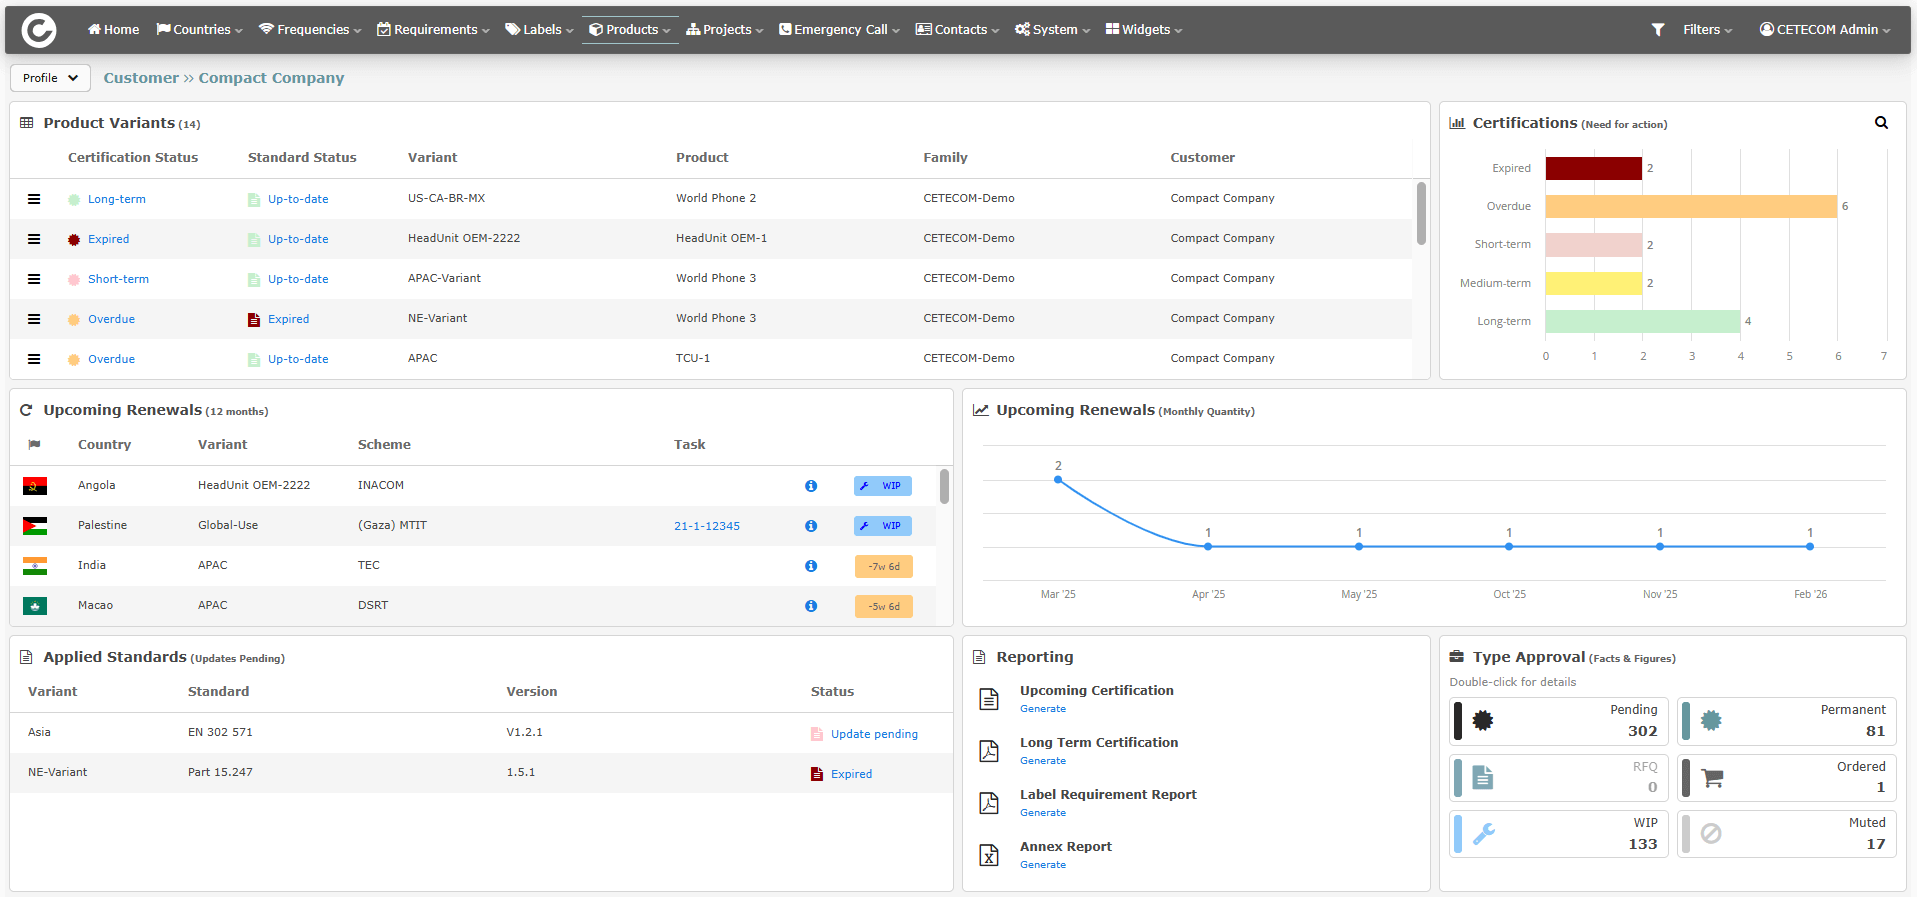This screenshot has width=1917, height=897.
Task: Click the Long Term Certification PDF icon
Action: click(989, 751)
